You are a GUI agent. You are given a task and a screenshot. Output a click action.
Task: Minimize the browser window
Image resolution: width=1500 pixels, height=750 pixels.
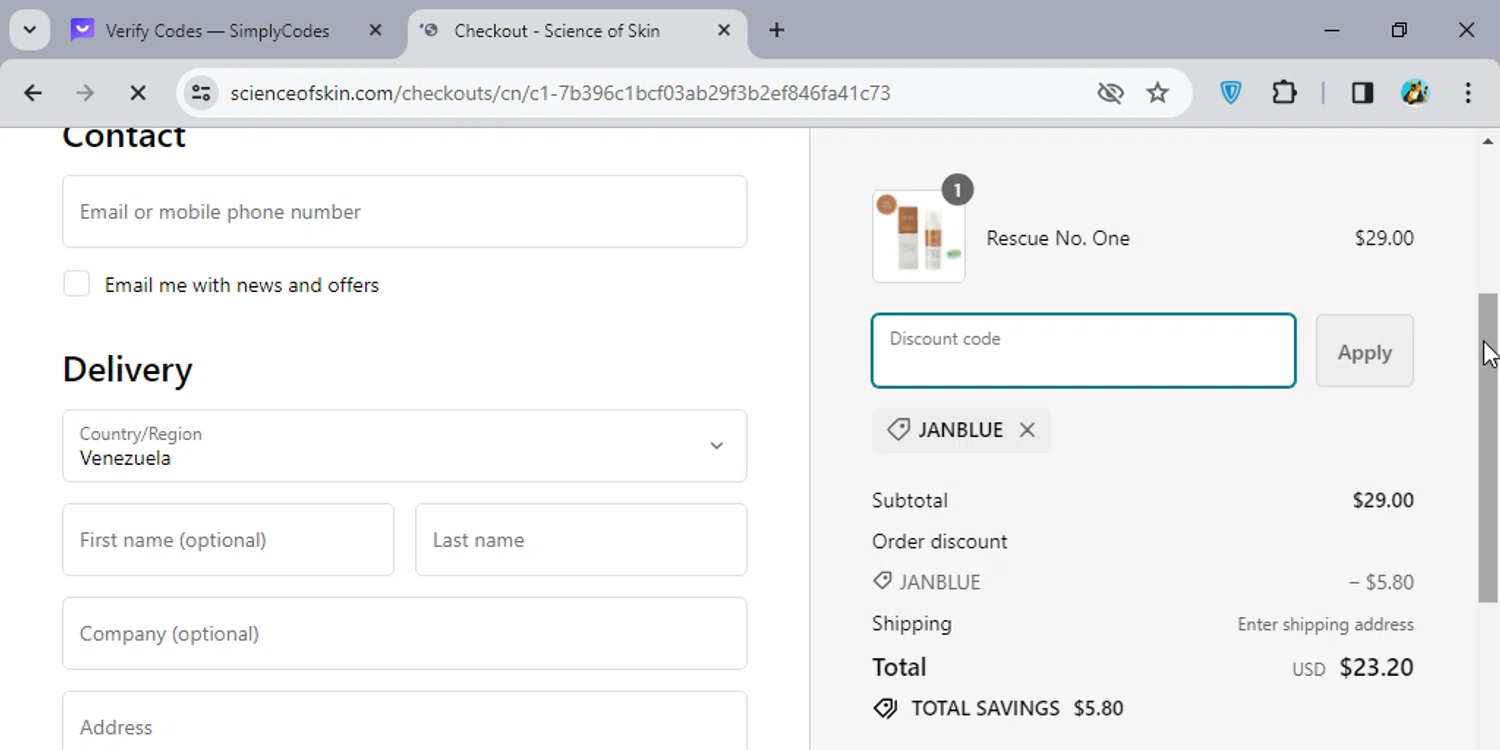[1331, 30]
